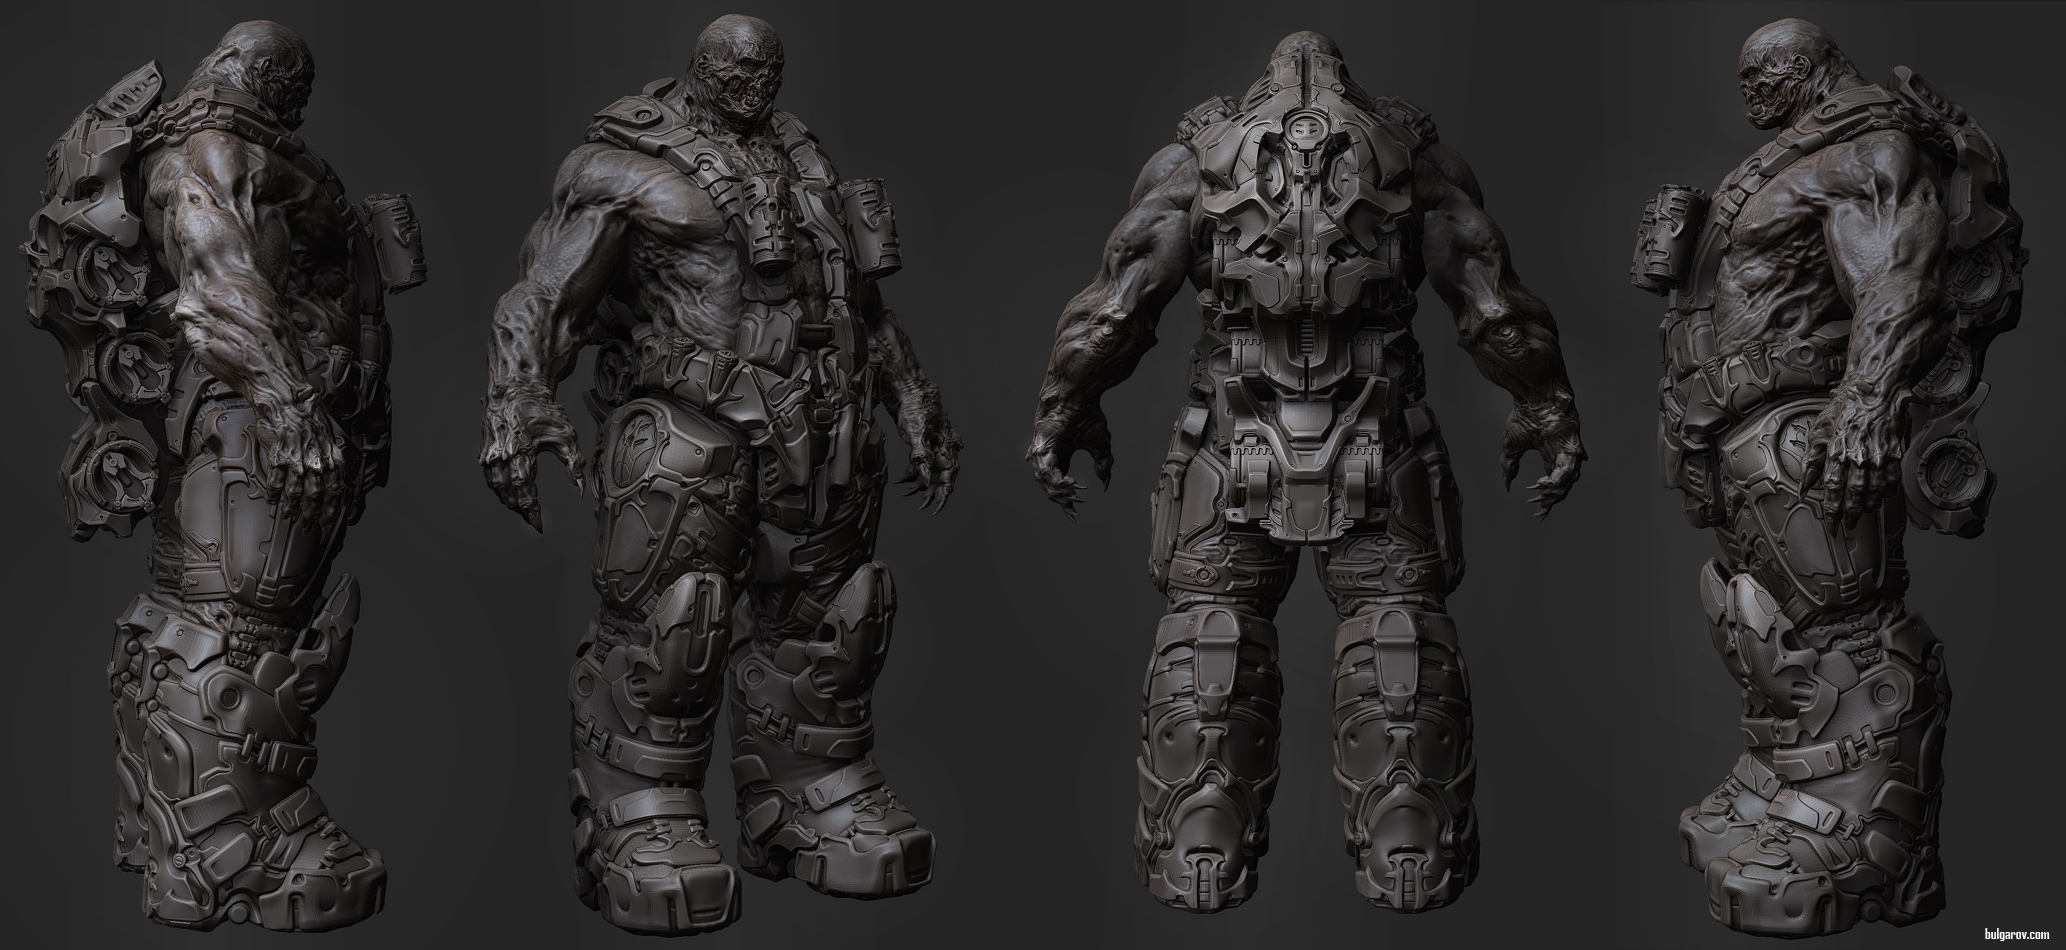2066x950 pixels.
Task: Select the left side-profile view of the character
Action: tap(225, 480)
